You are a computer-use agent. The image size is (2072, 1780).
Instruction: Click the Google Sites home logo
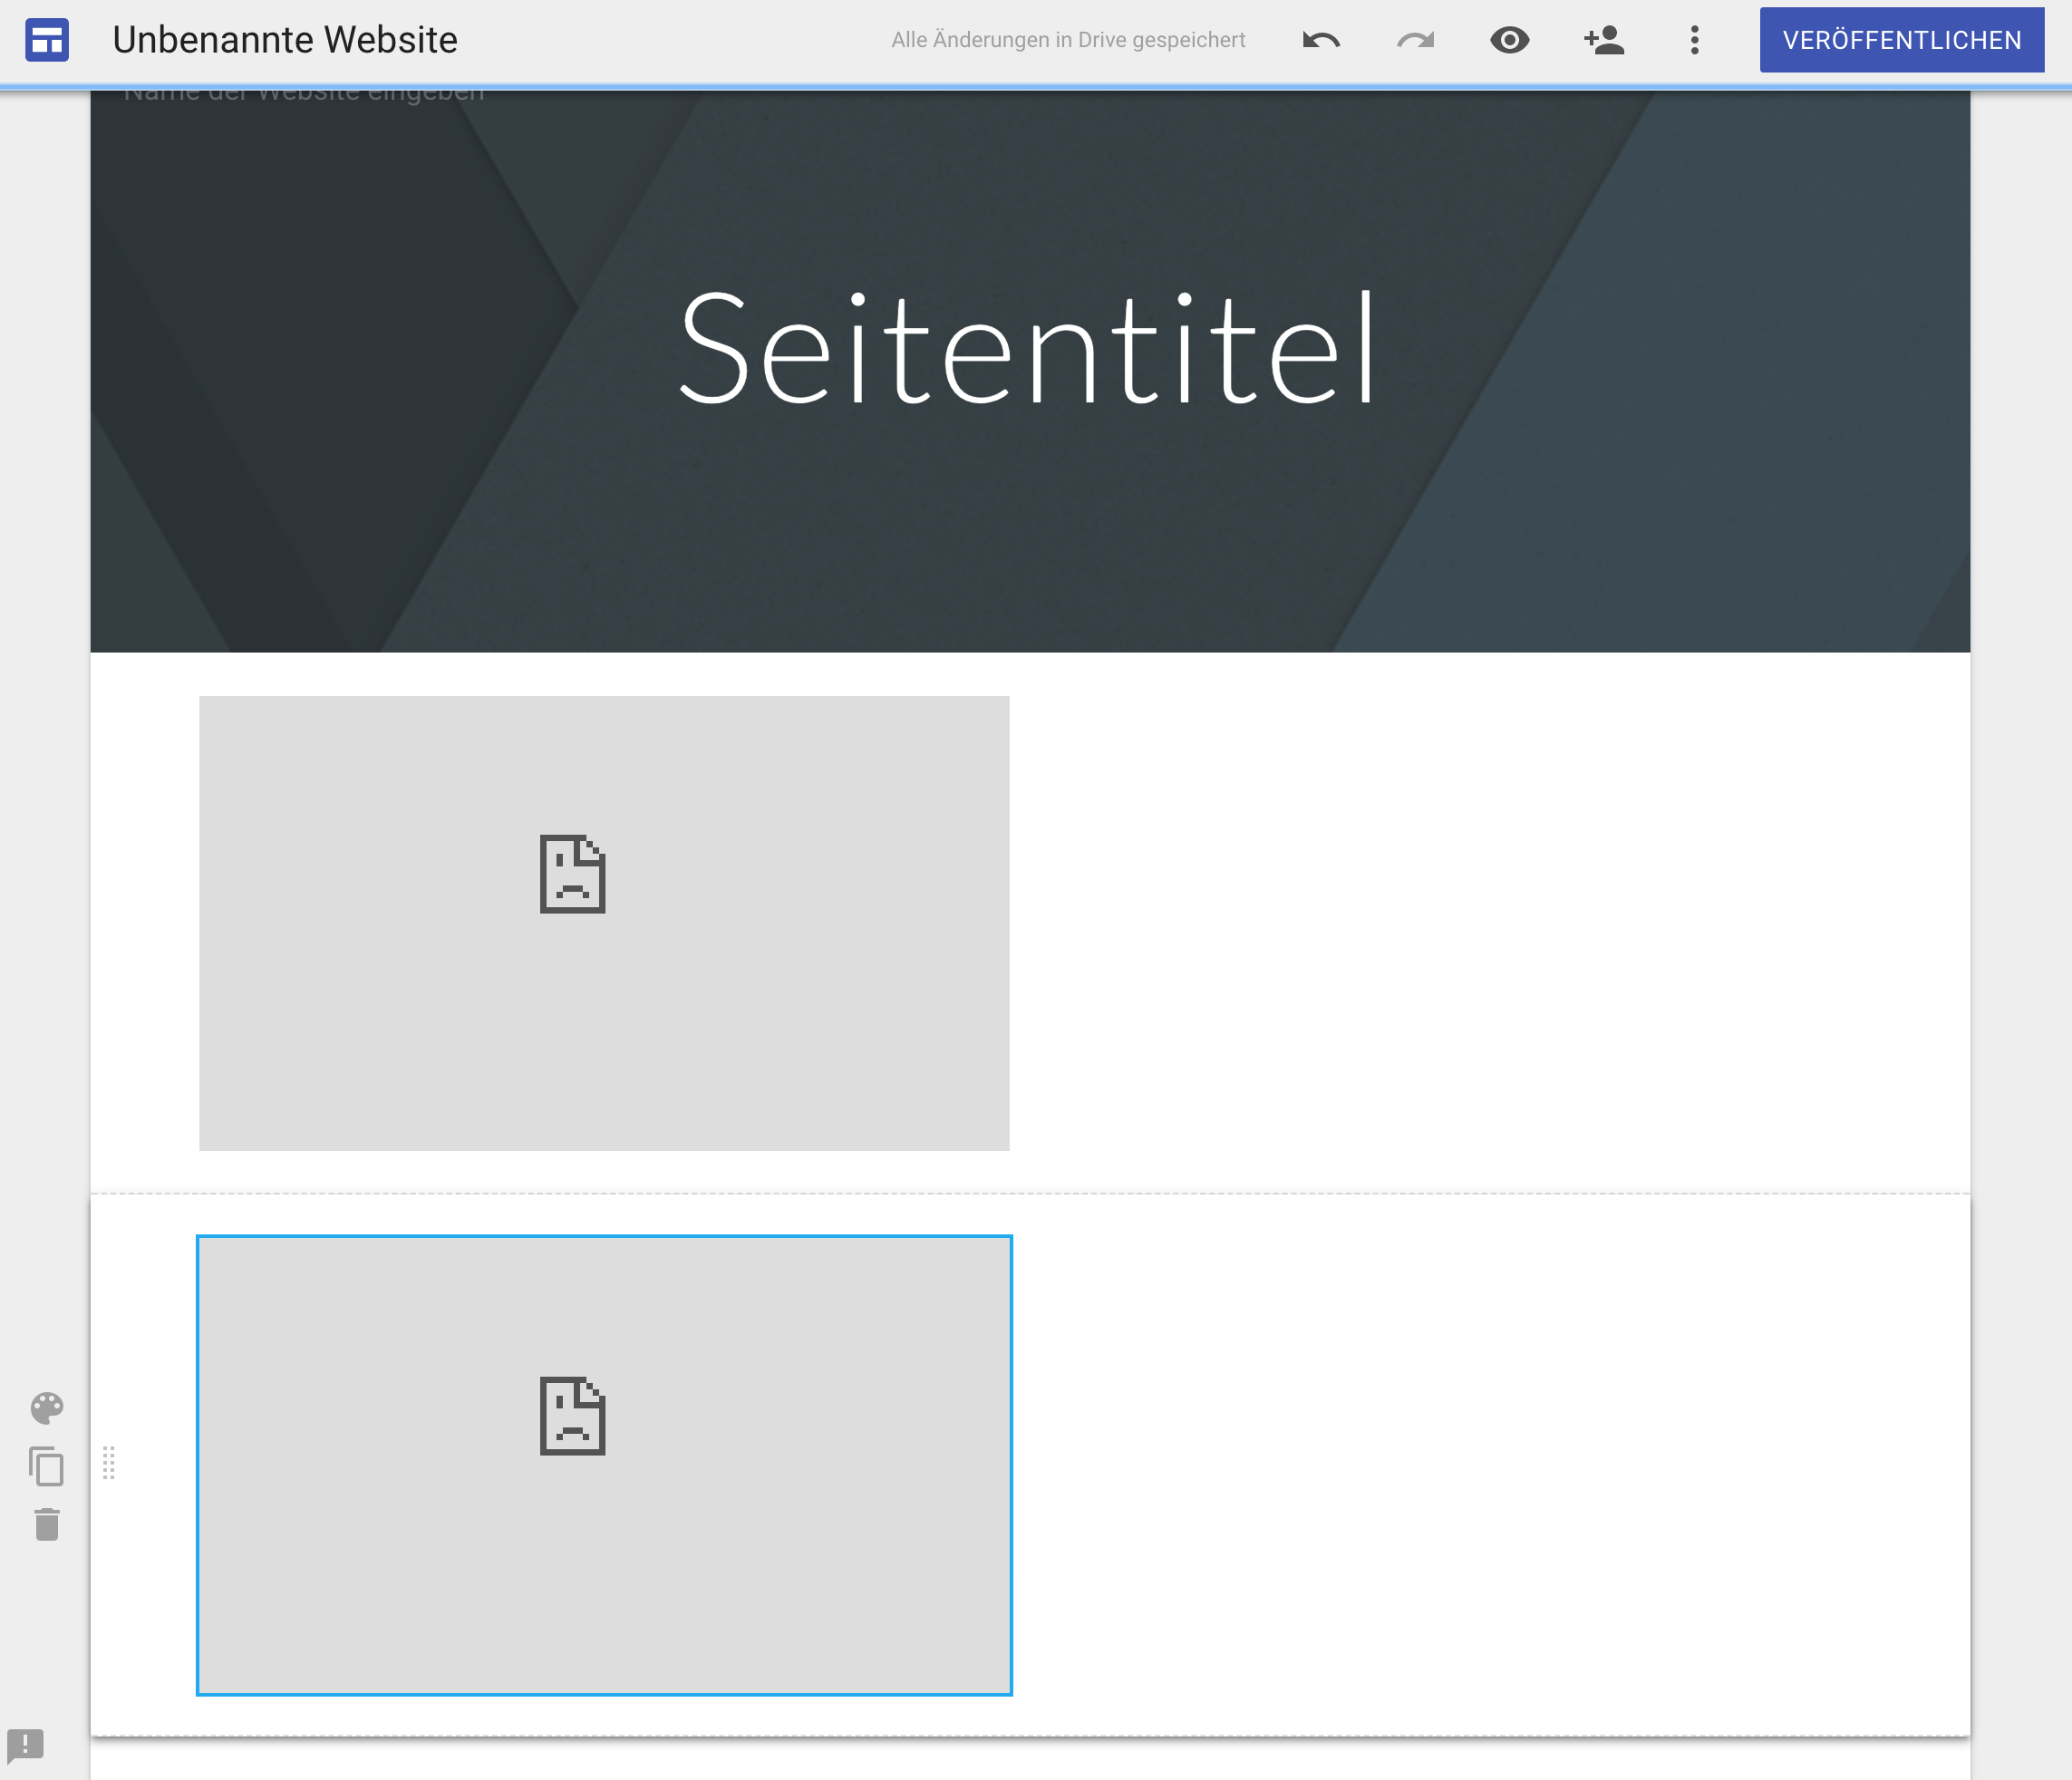pos(47,40)
